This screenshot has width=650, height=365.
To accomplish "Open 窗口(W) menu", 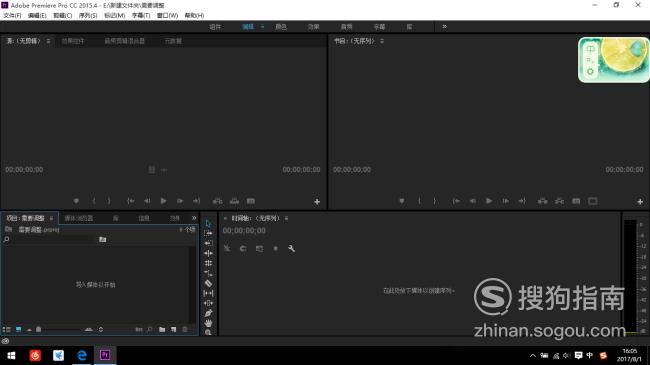I will point(167,15).
